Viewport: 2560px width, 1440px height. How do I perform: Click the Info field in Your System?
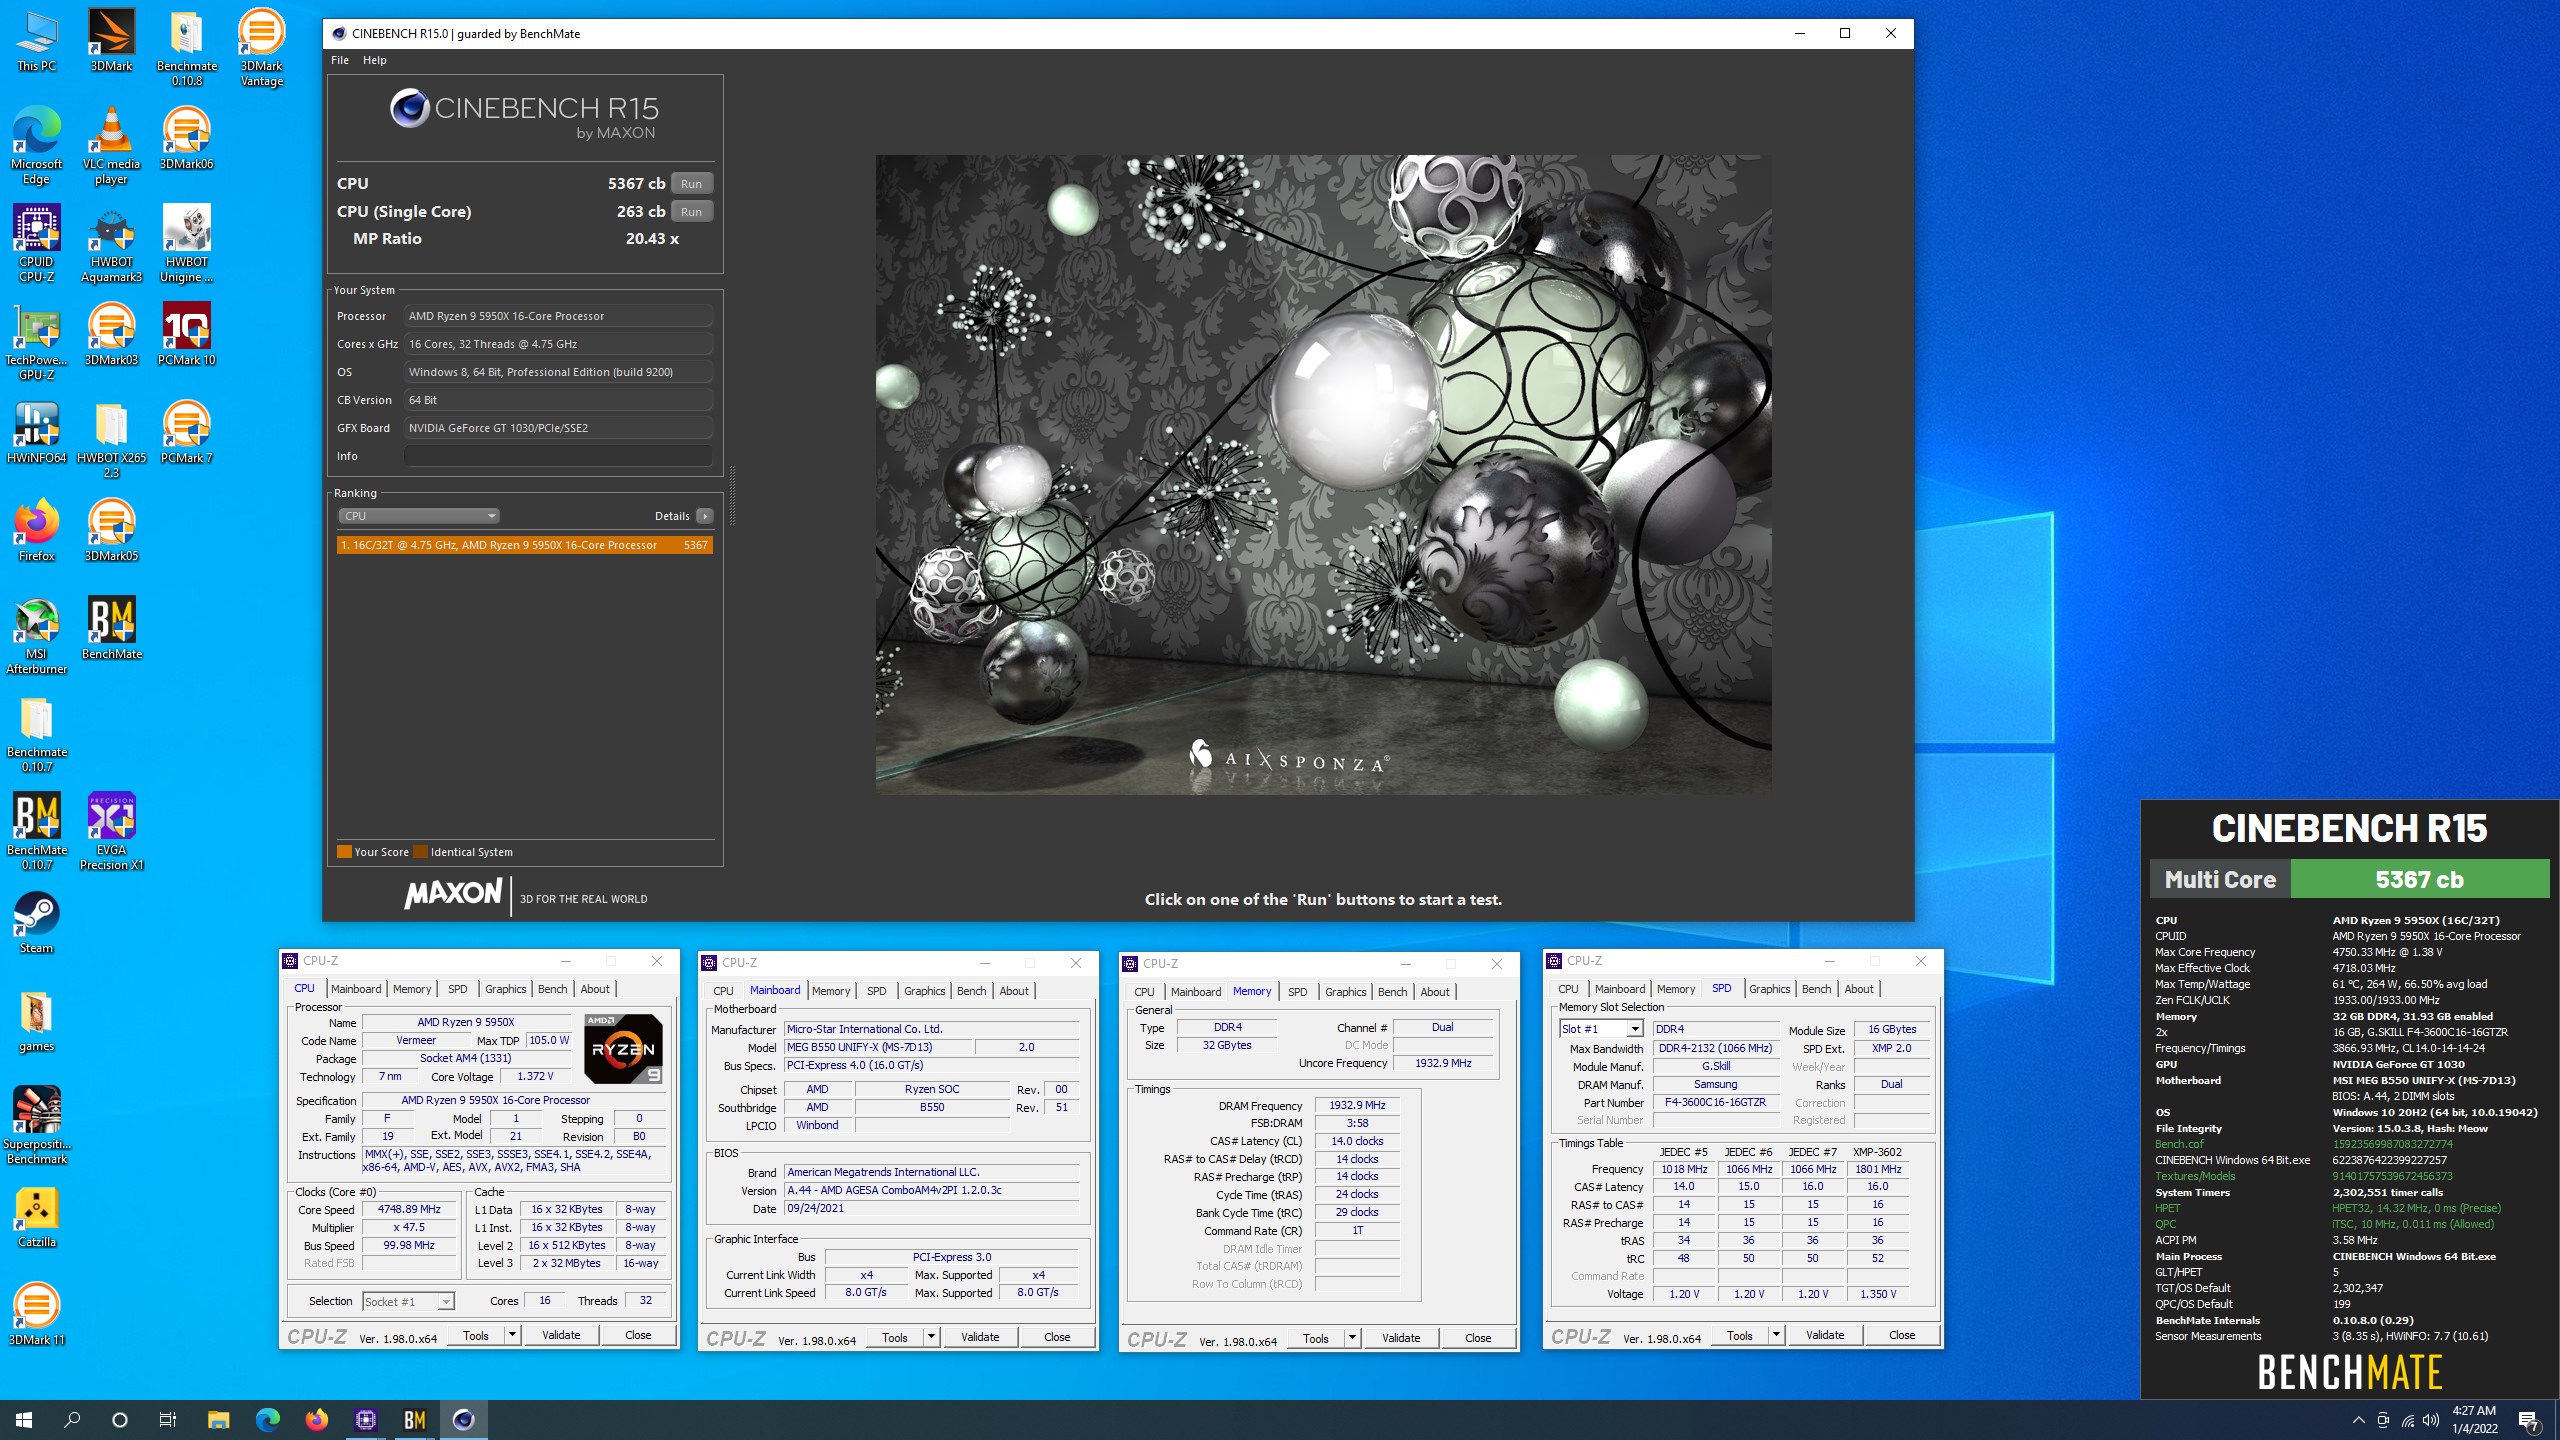[558, 456]
